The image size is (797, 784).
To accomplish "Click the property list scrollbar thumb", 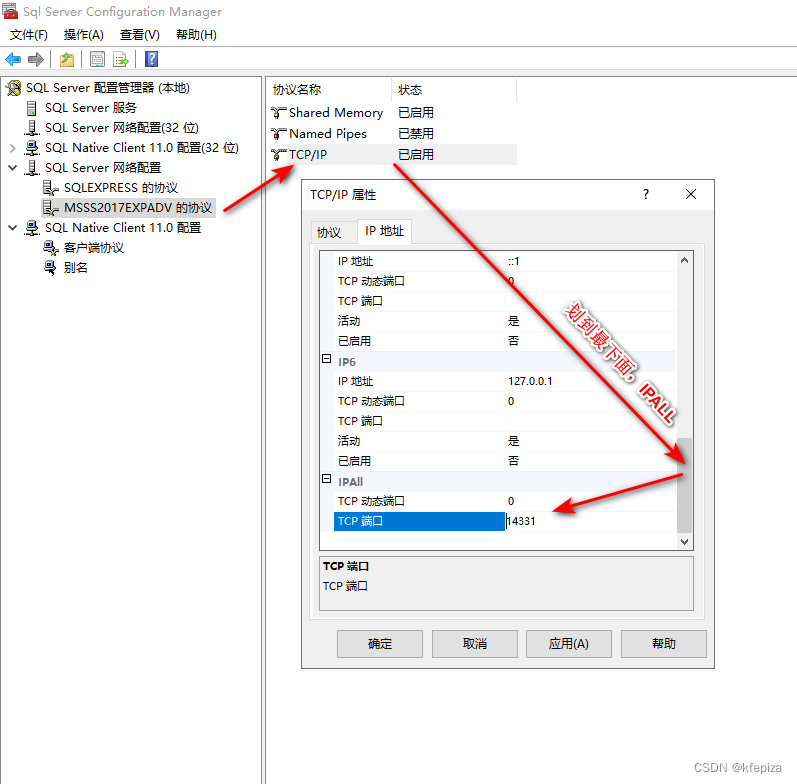I will pos(684,485).
